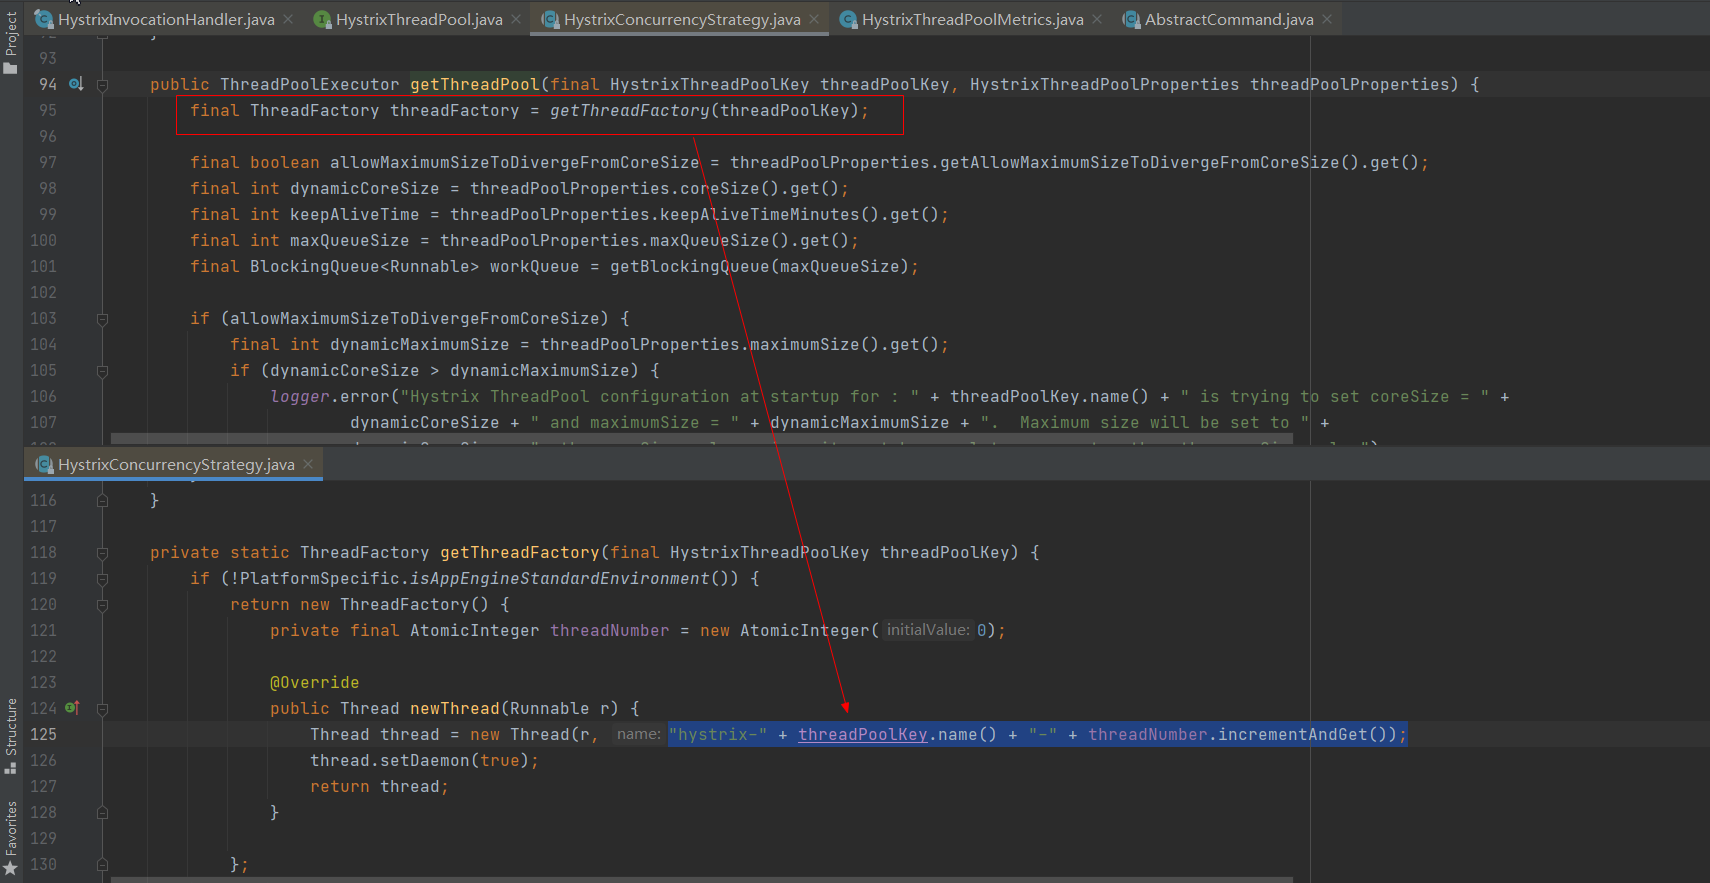
Task: Click the name parameter hint on line 125
Action: [639, 734]
